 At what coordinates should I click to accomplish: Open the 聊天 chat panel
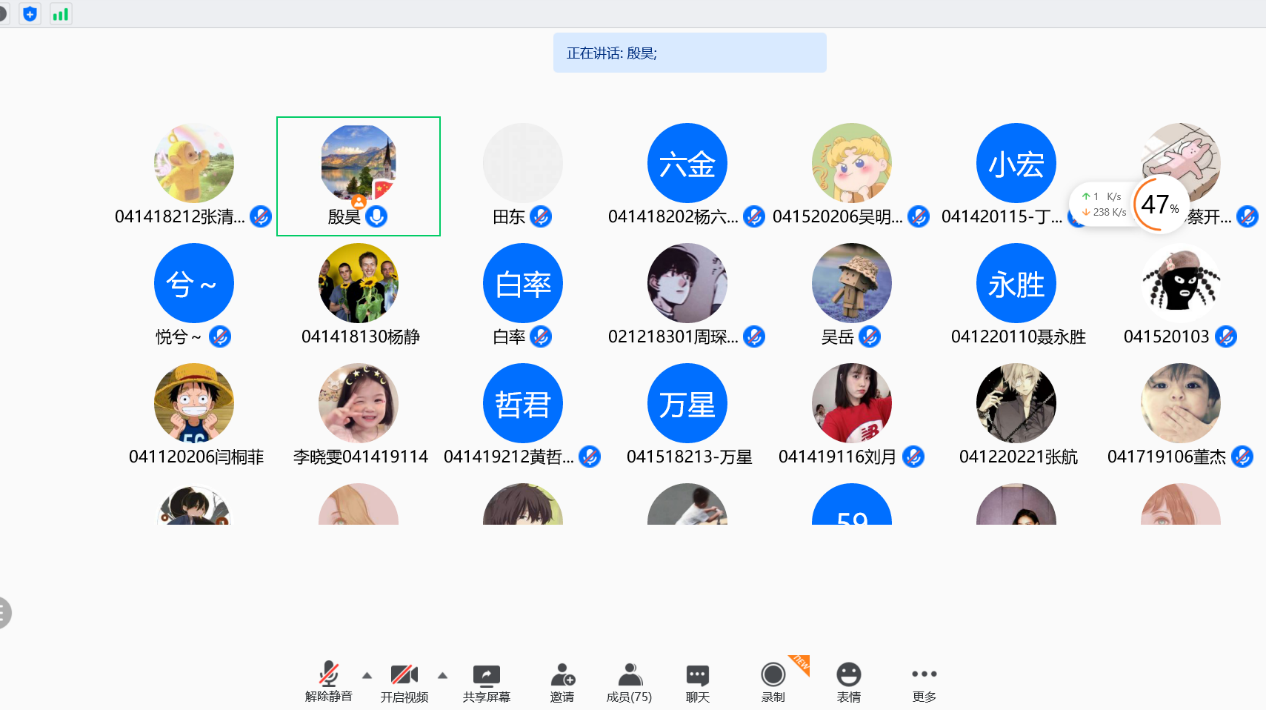click(698, 675)
